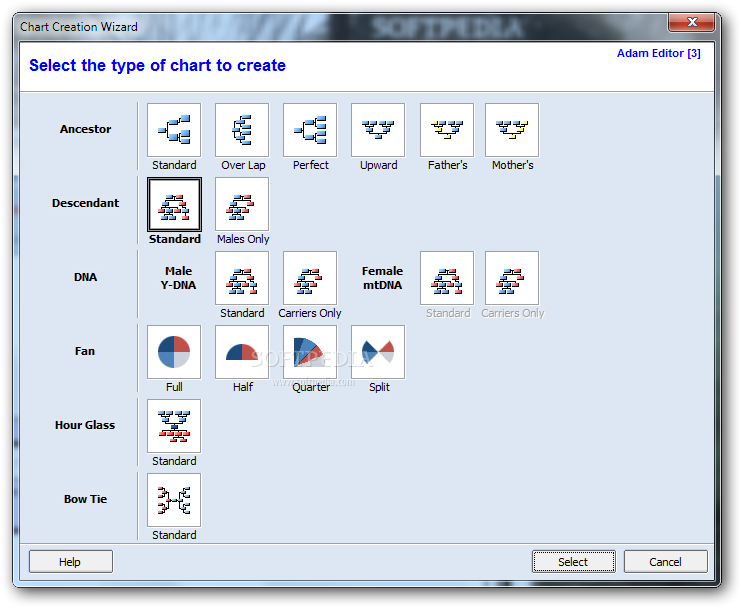The height and width of the screenshot is (608, 742).
Task: Click the Males Only caption text
Action: (243, 239)
